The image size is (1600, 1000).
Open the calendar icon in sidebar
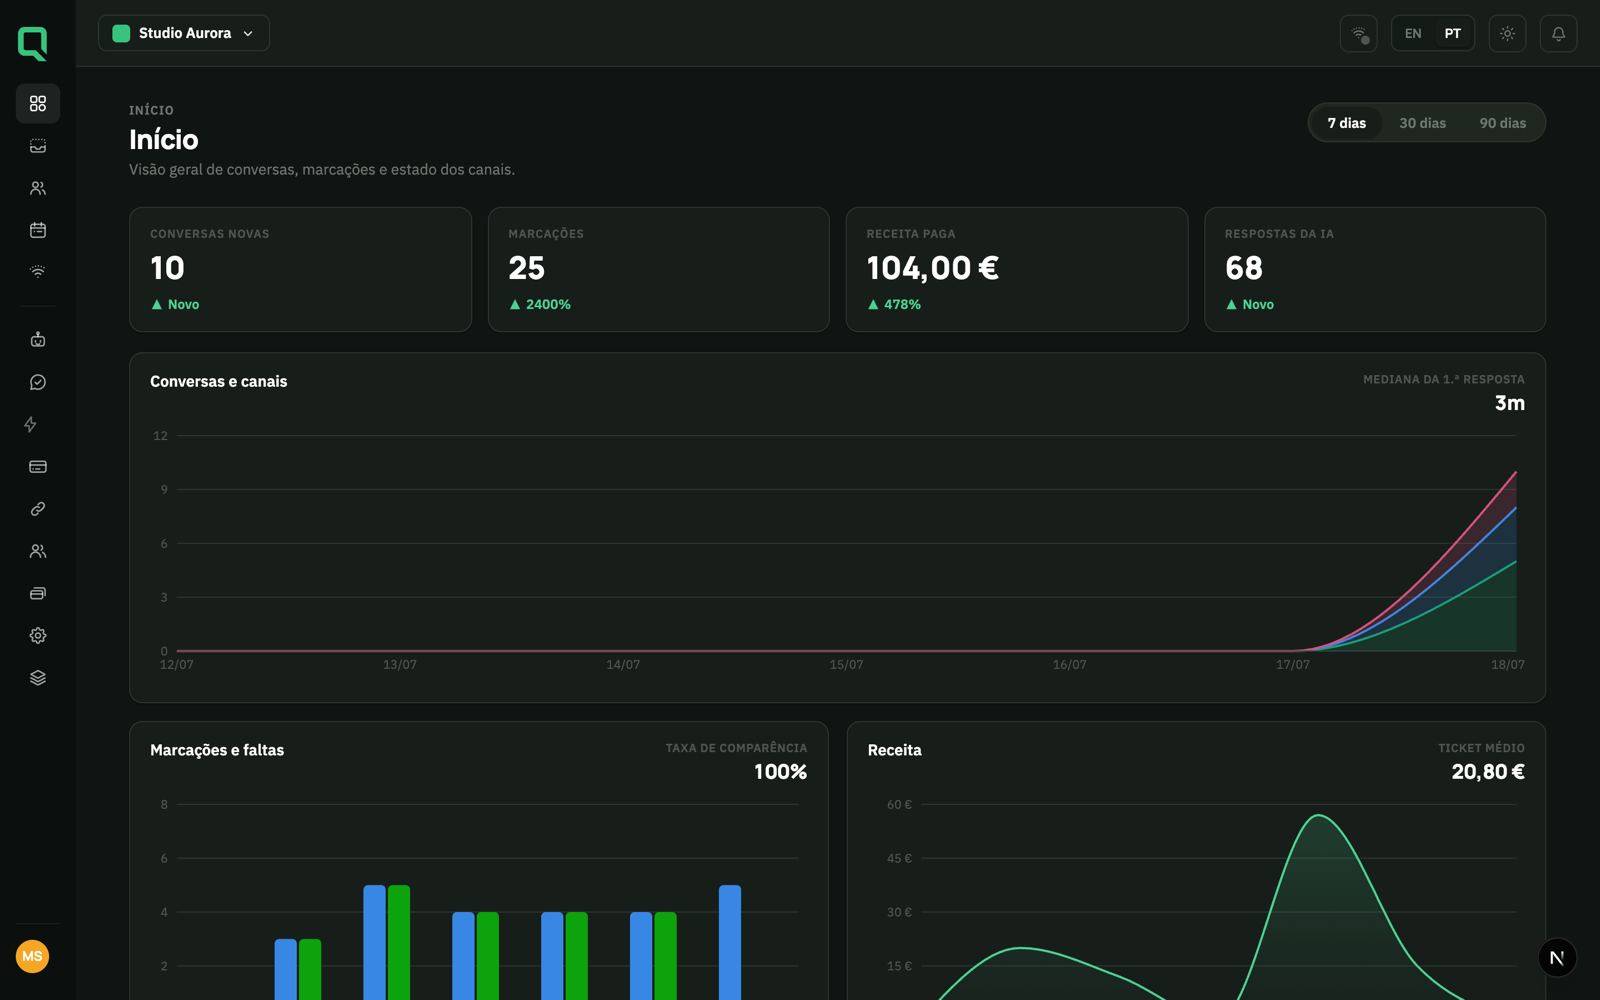point(38,230)
